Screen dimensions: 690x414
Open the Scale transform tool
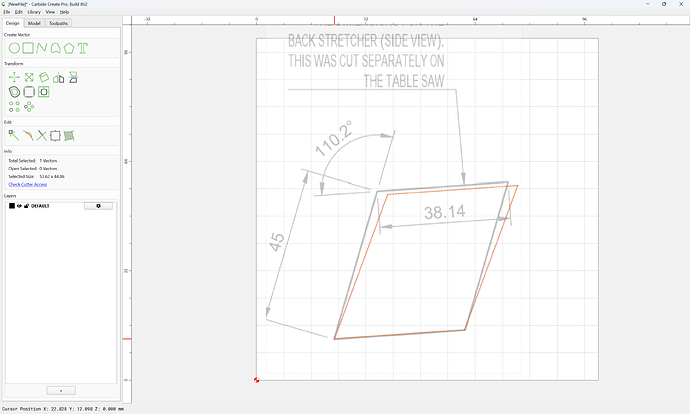(29, 77)
